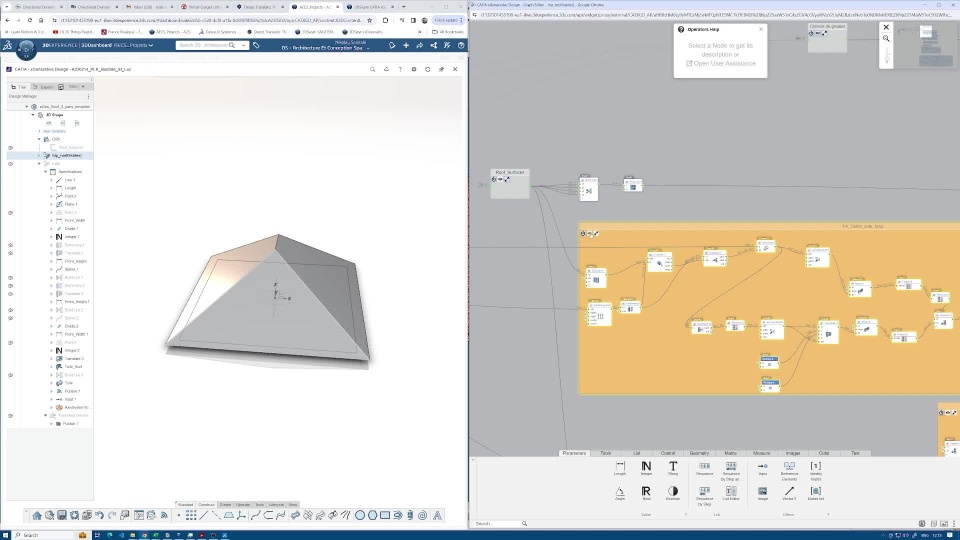Add the Reference Elements node
Screen dimensions: 960x540
789,470
